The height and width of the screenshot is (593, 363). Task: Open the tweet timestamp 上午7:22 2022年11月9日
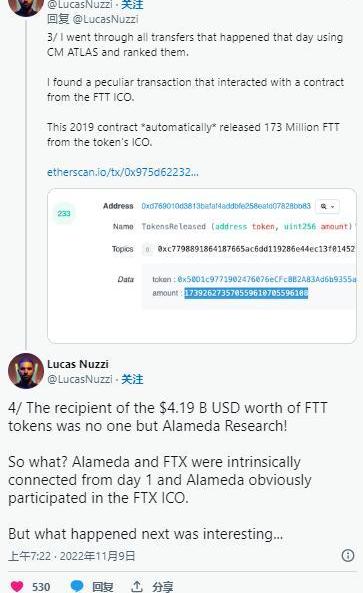click(x=71, y=556)
